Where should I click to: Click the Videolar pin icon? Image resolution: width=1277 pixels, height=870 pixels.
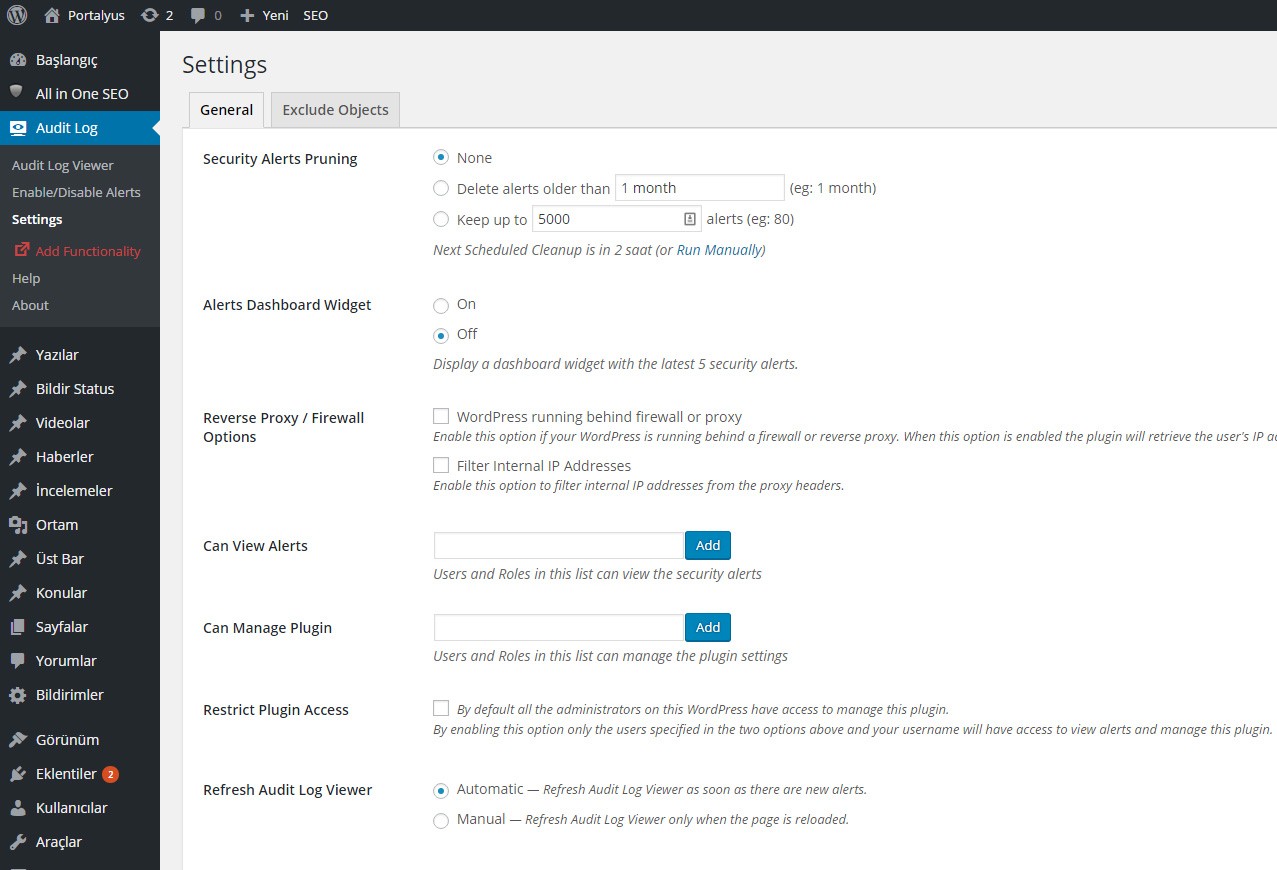(x=17, y=423)
